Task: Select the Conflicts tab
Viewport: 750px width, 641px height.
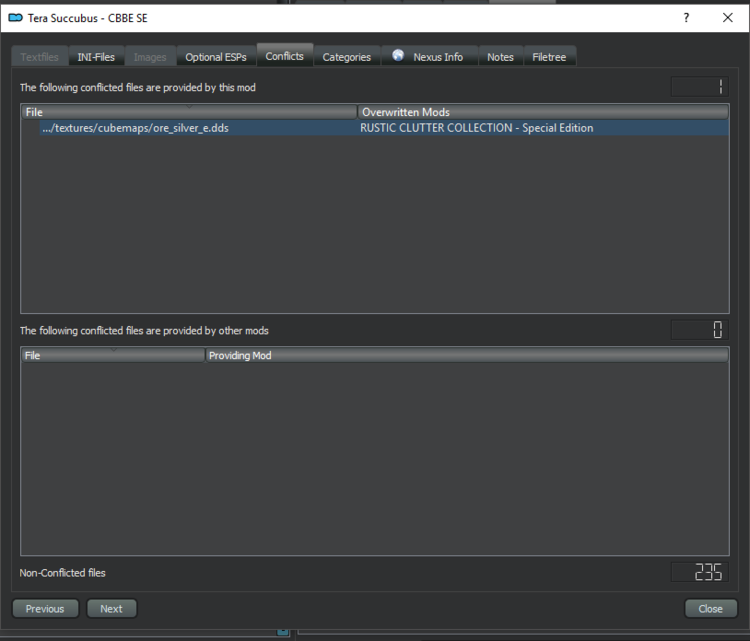Action: point(285,56)
